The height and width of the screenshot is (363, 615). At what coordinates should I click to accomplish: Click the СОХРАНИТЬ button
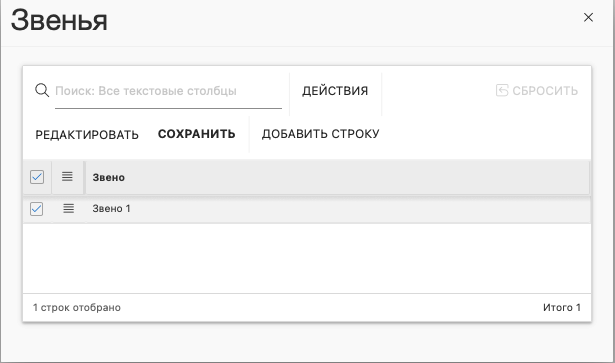(x=197, y=134)
